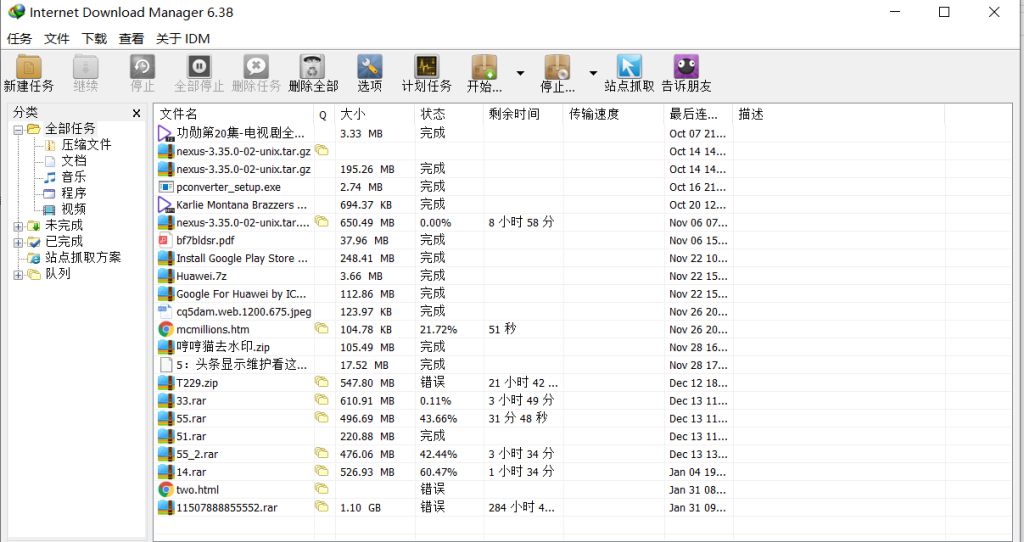
Task: Click queue icon in 14.rar row
Action: [x=322, y=470]
